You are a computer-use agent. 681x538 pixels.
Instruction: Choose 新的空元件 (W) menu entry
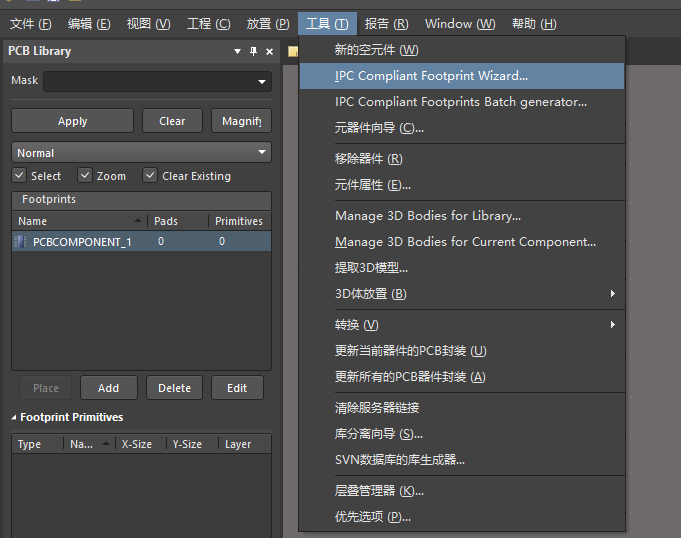click(462, 50)
